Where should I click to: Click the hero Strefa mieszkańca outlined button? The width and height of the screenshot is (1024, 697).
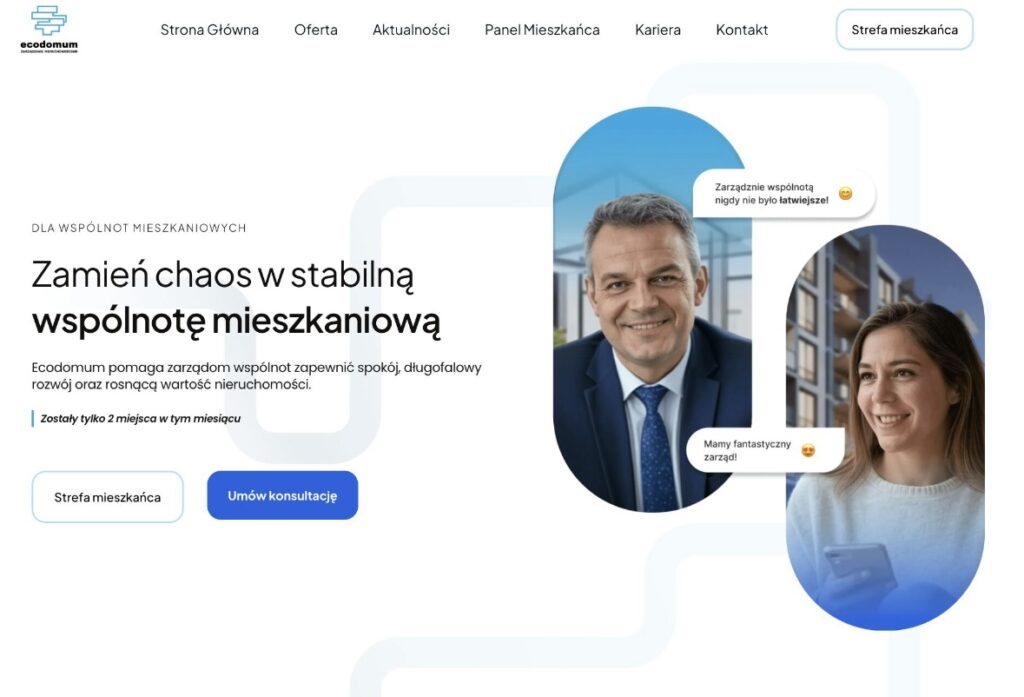(x=107, y=497)
